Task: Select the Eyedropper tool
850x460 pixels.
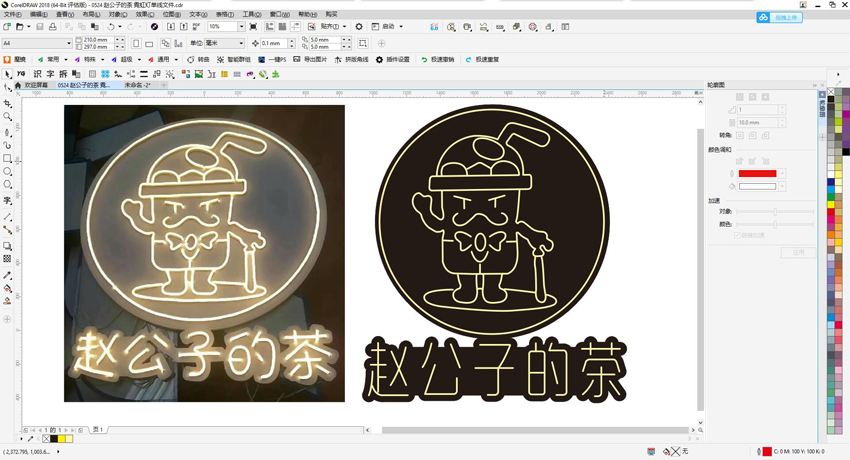Action: pos(7,275)
